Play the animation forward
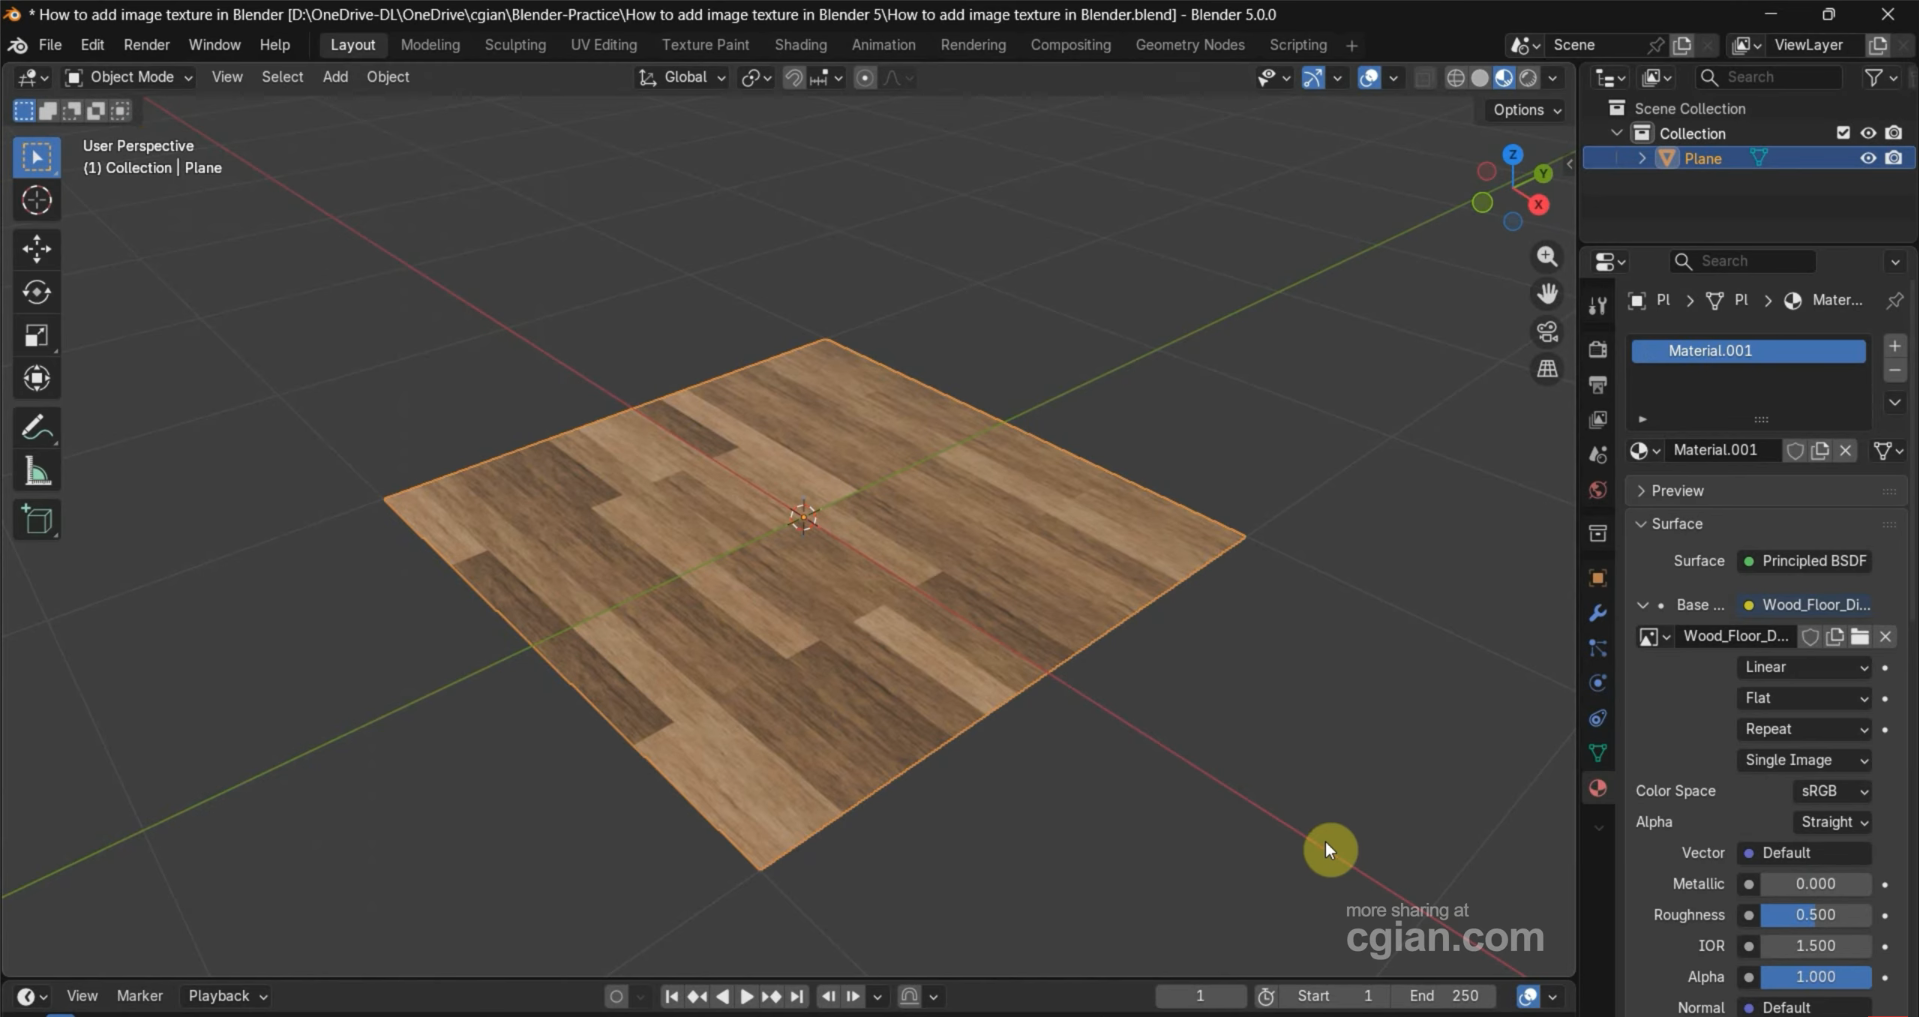This screenshot has height=1017, width=1919. [746, 996]
